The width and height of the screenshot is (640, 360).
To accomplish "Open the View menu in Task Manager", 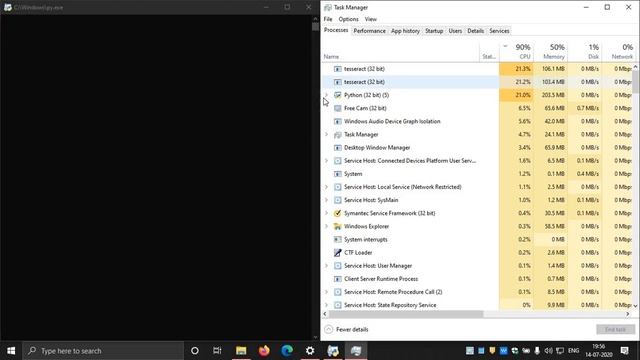I will pos(371,19).
